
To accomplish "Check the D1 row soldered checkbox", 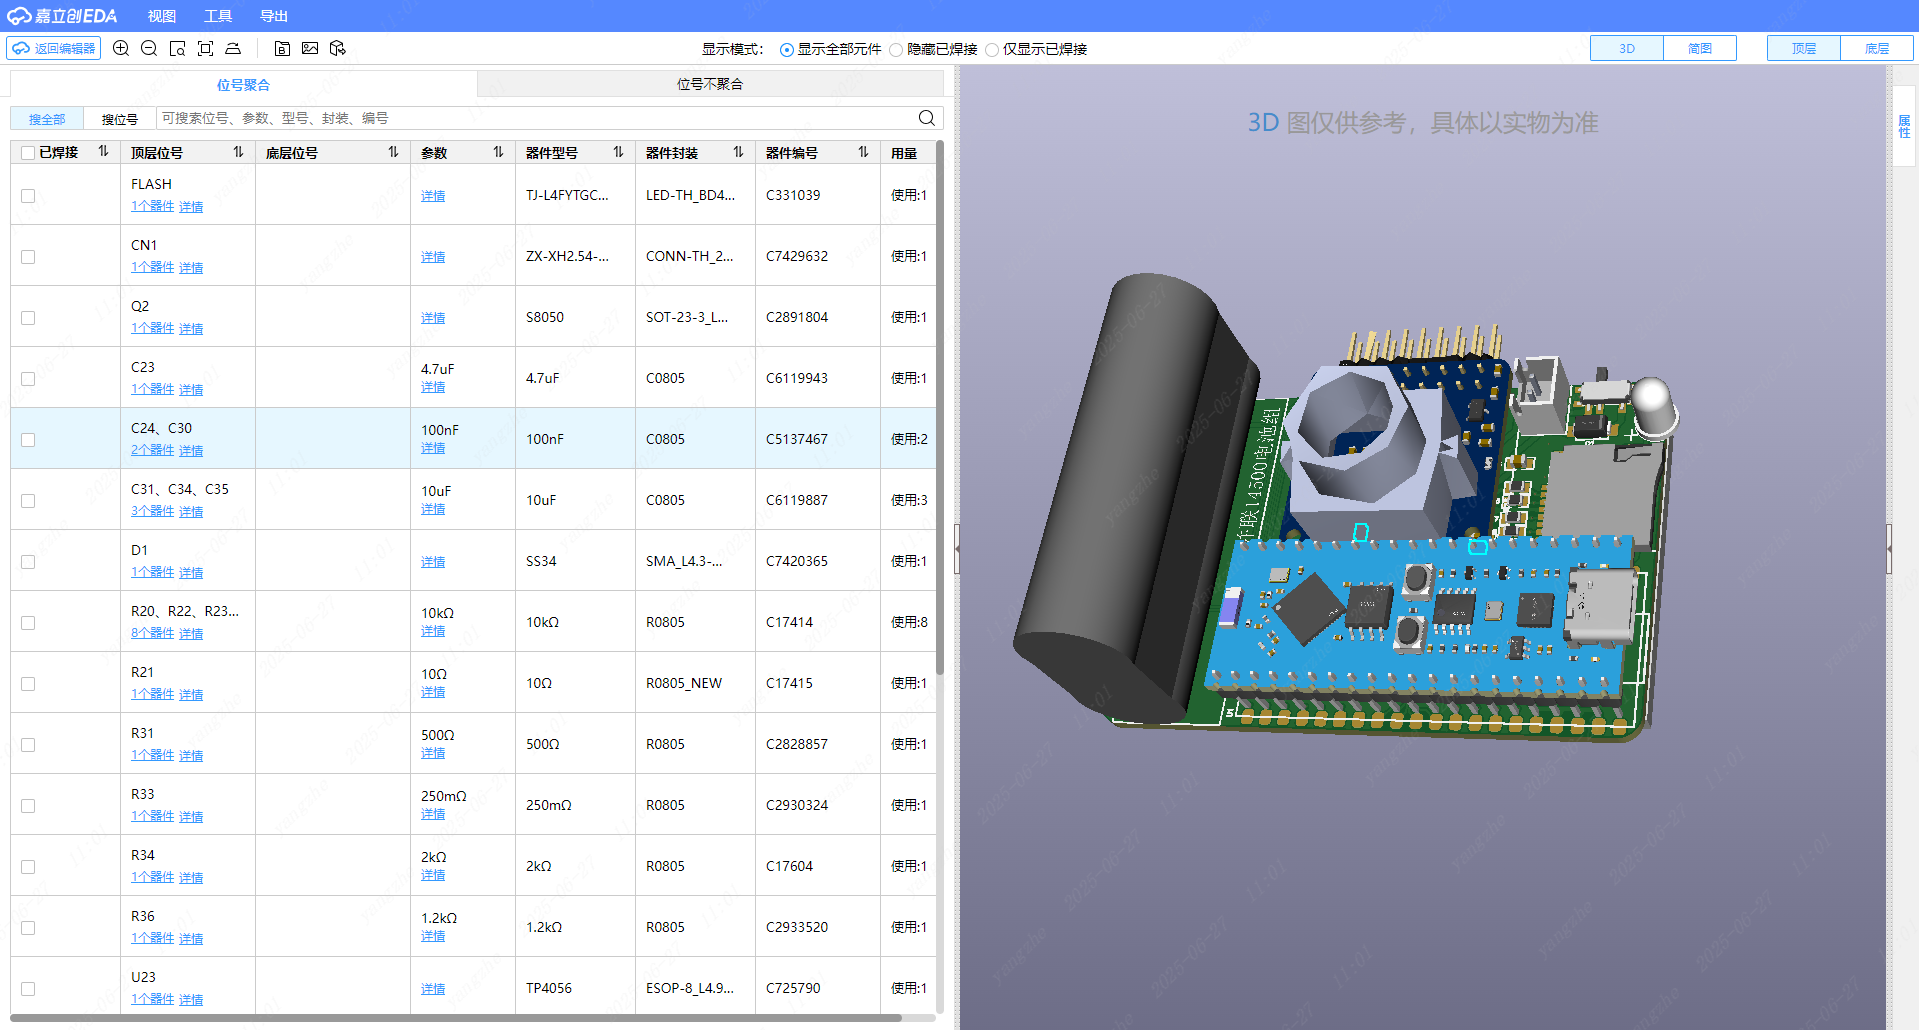I will click(x=28, y=562).
